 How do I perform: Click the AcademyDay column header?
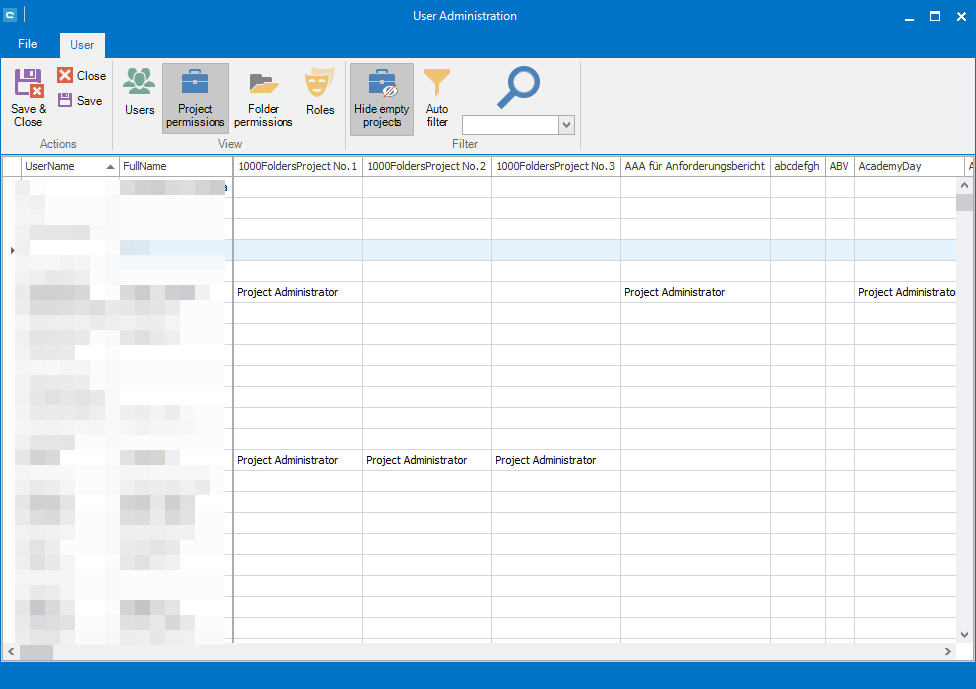coord(905,166)
